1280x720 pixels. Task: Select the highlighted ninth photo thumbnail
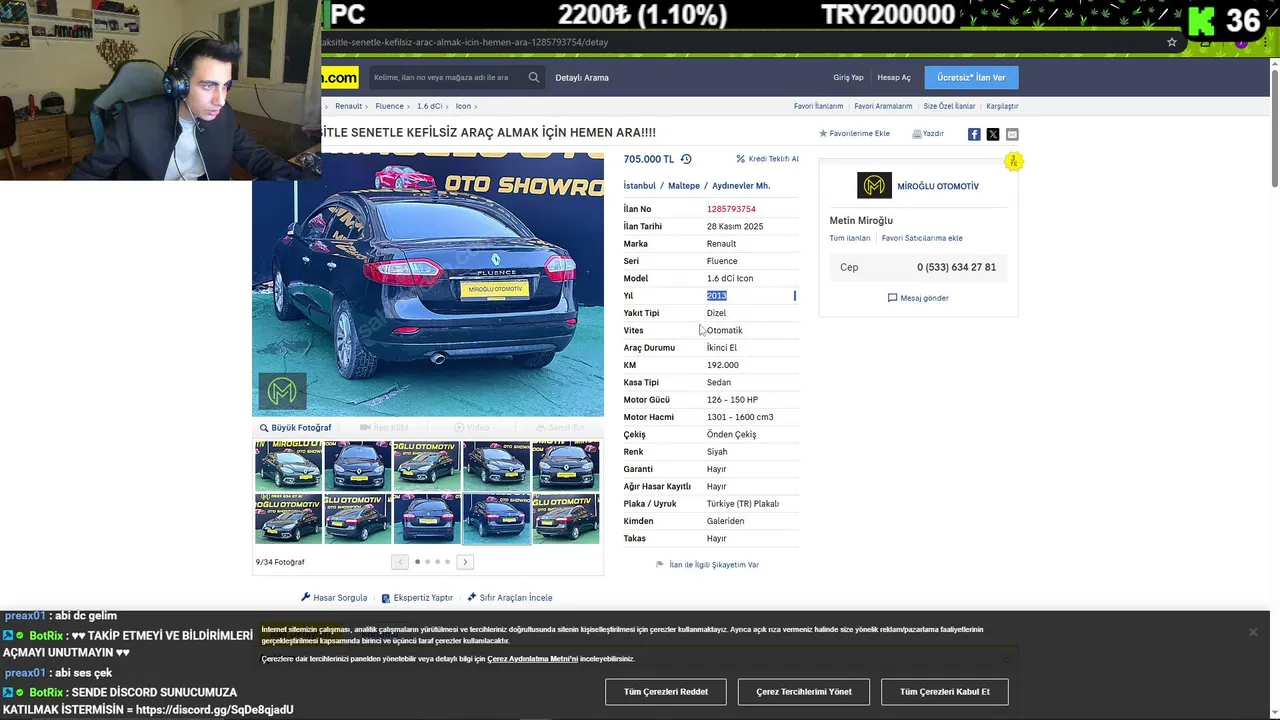(x=497, y=519)
